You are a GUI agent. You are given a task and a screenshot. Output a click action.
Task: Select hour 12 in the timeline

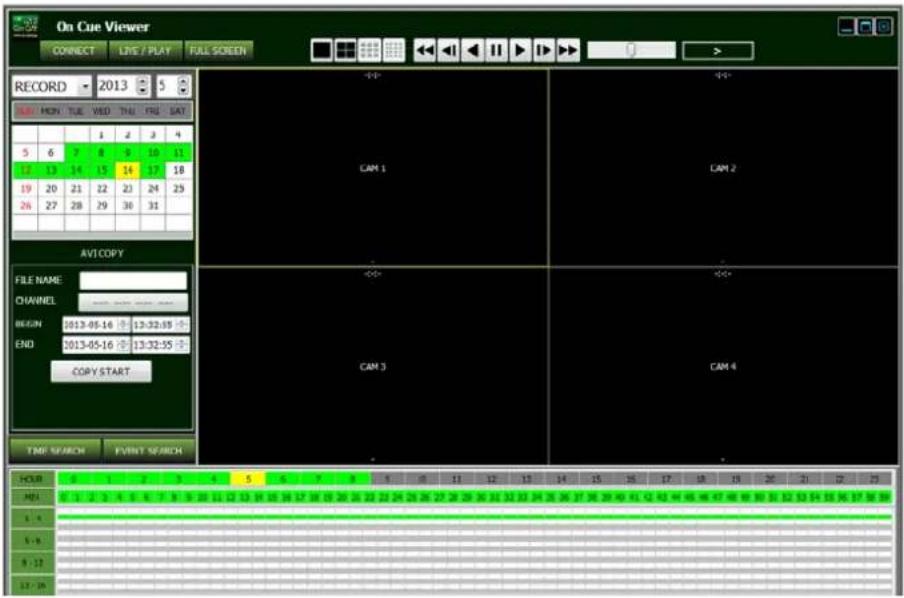coord(492,479)
